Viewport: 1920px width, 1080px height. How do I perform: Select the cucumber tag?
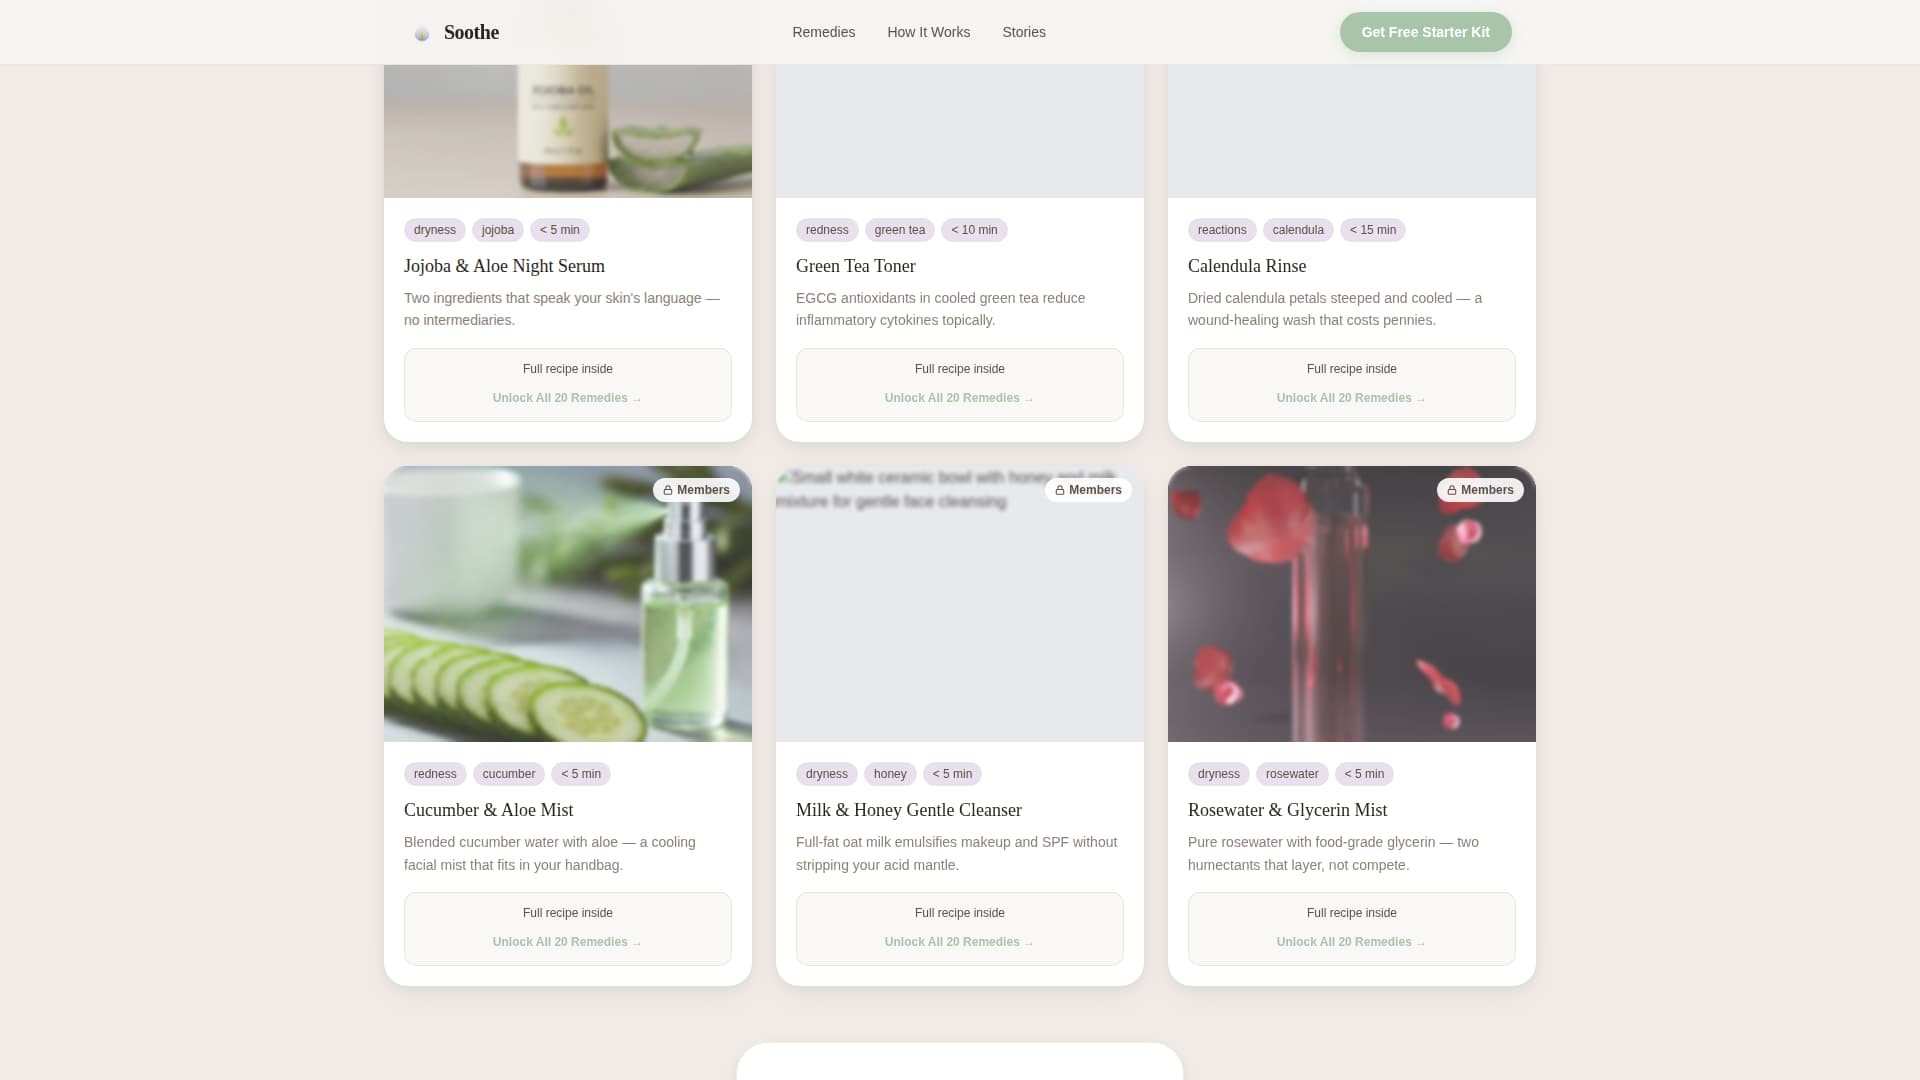point(509,774)
